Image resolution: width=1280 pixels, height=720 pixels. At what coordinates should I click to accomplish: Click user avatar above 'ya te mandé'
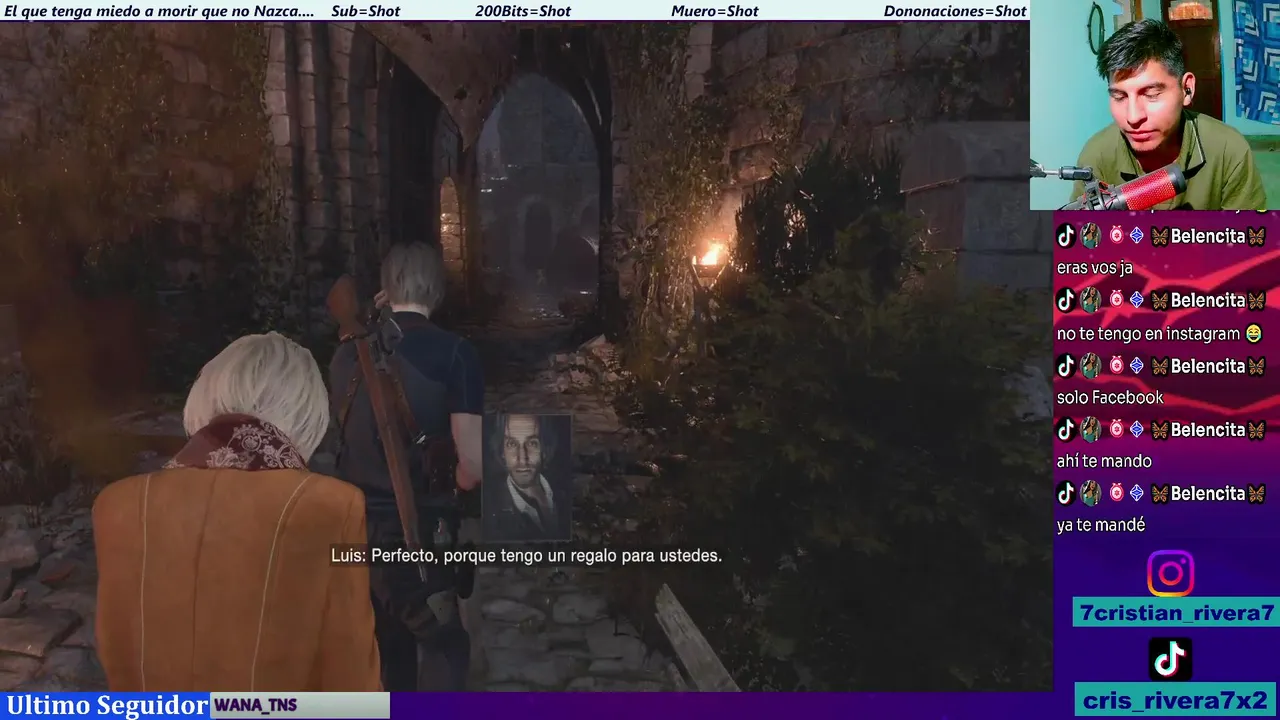[x=1090, y=493]
